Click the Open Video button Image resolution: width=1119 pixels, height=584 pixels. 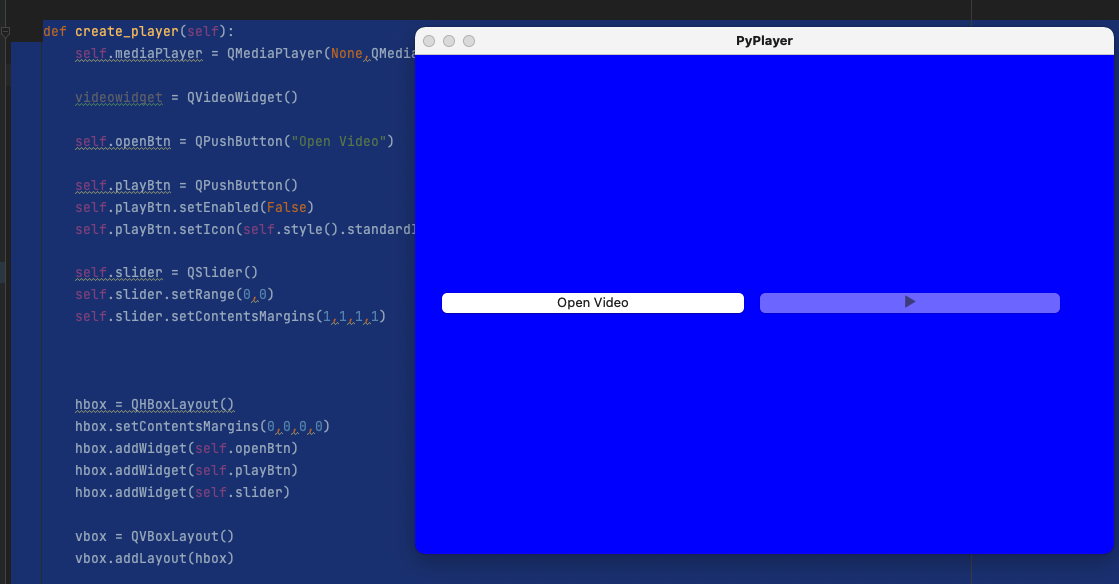(592, 303)
